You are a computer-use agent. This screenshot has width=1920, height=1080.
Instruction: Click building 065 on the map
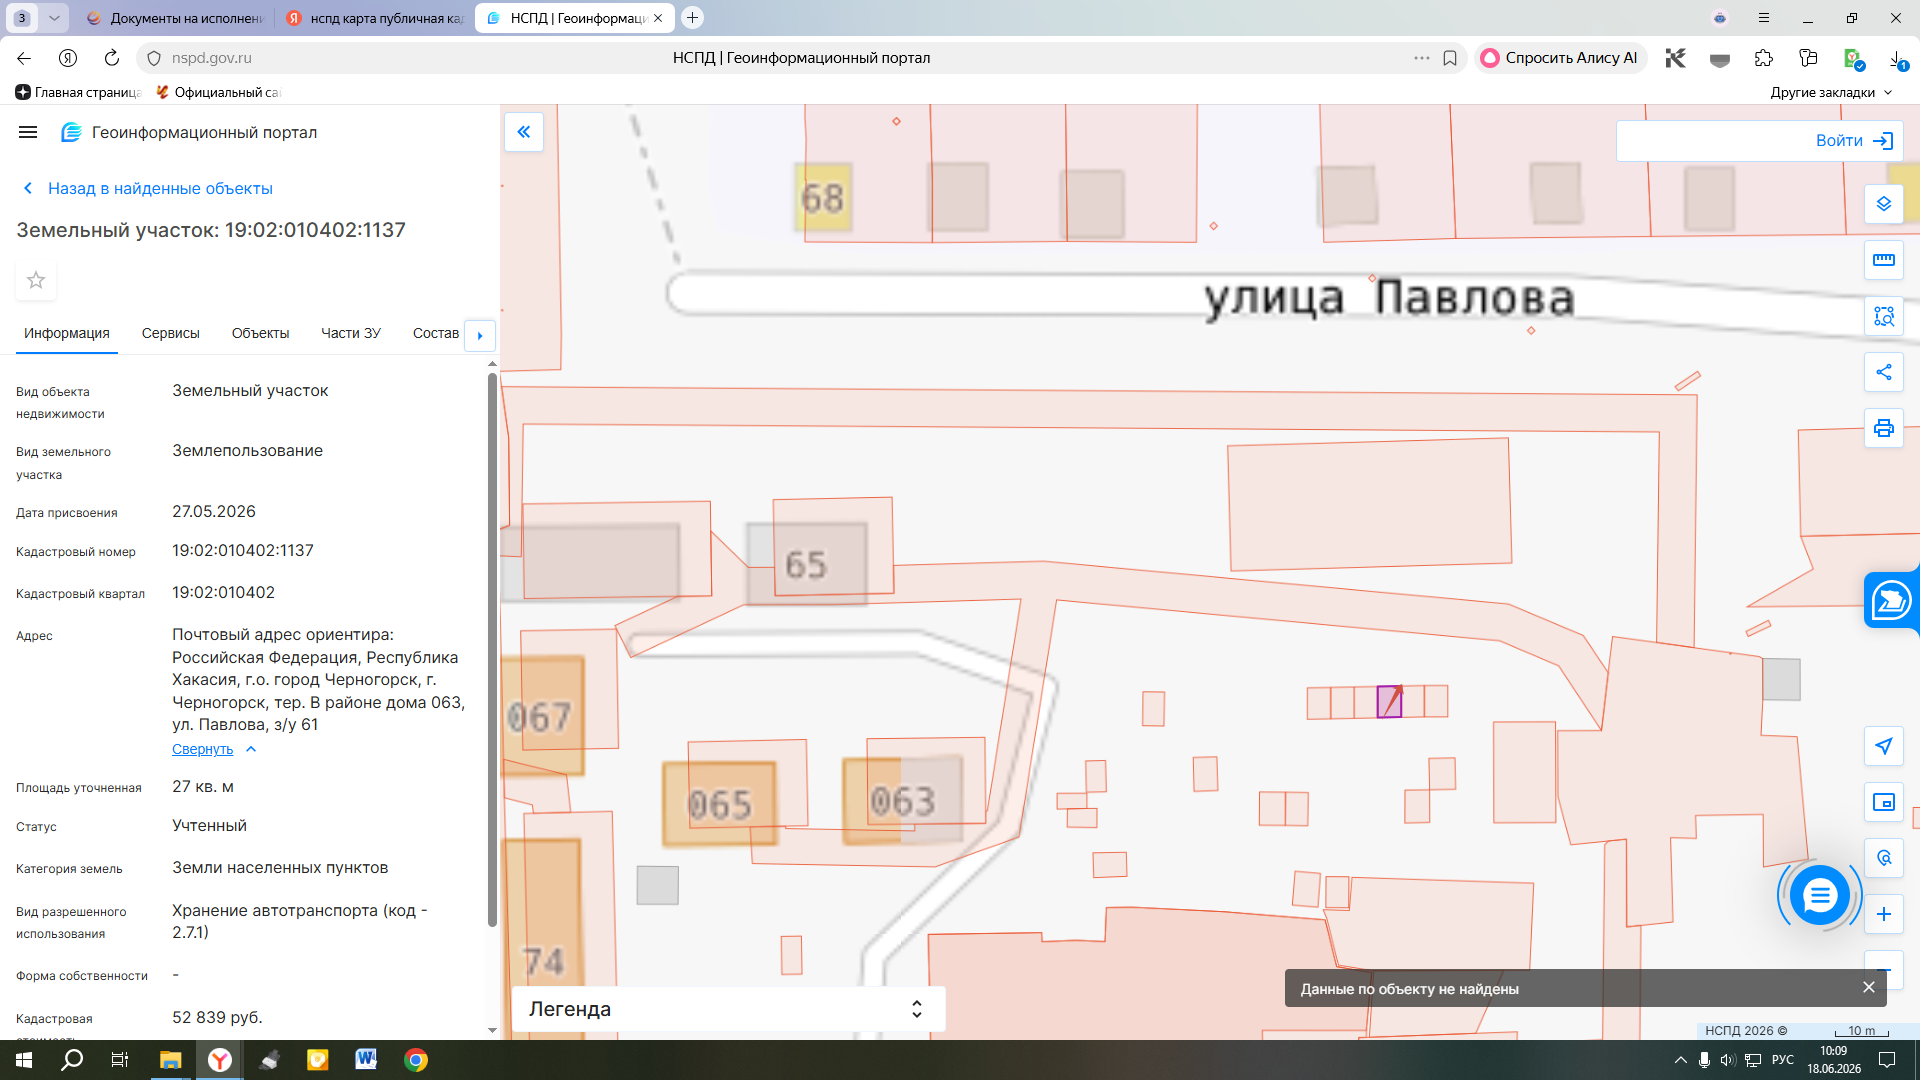[x=719, y=803]
